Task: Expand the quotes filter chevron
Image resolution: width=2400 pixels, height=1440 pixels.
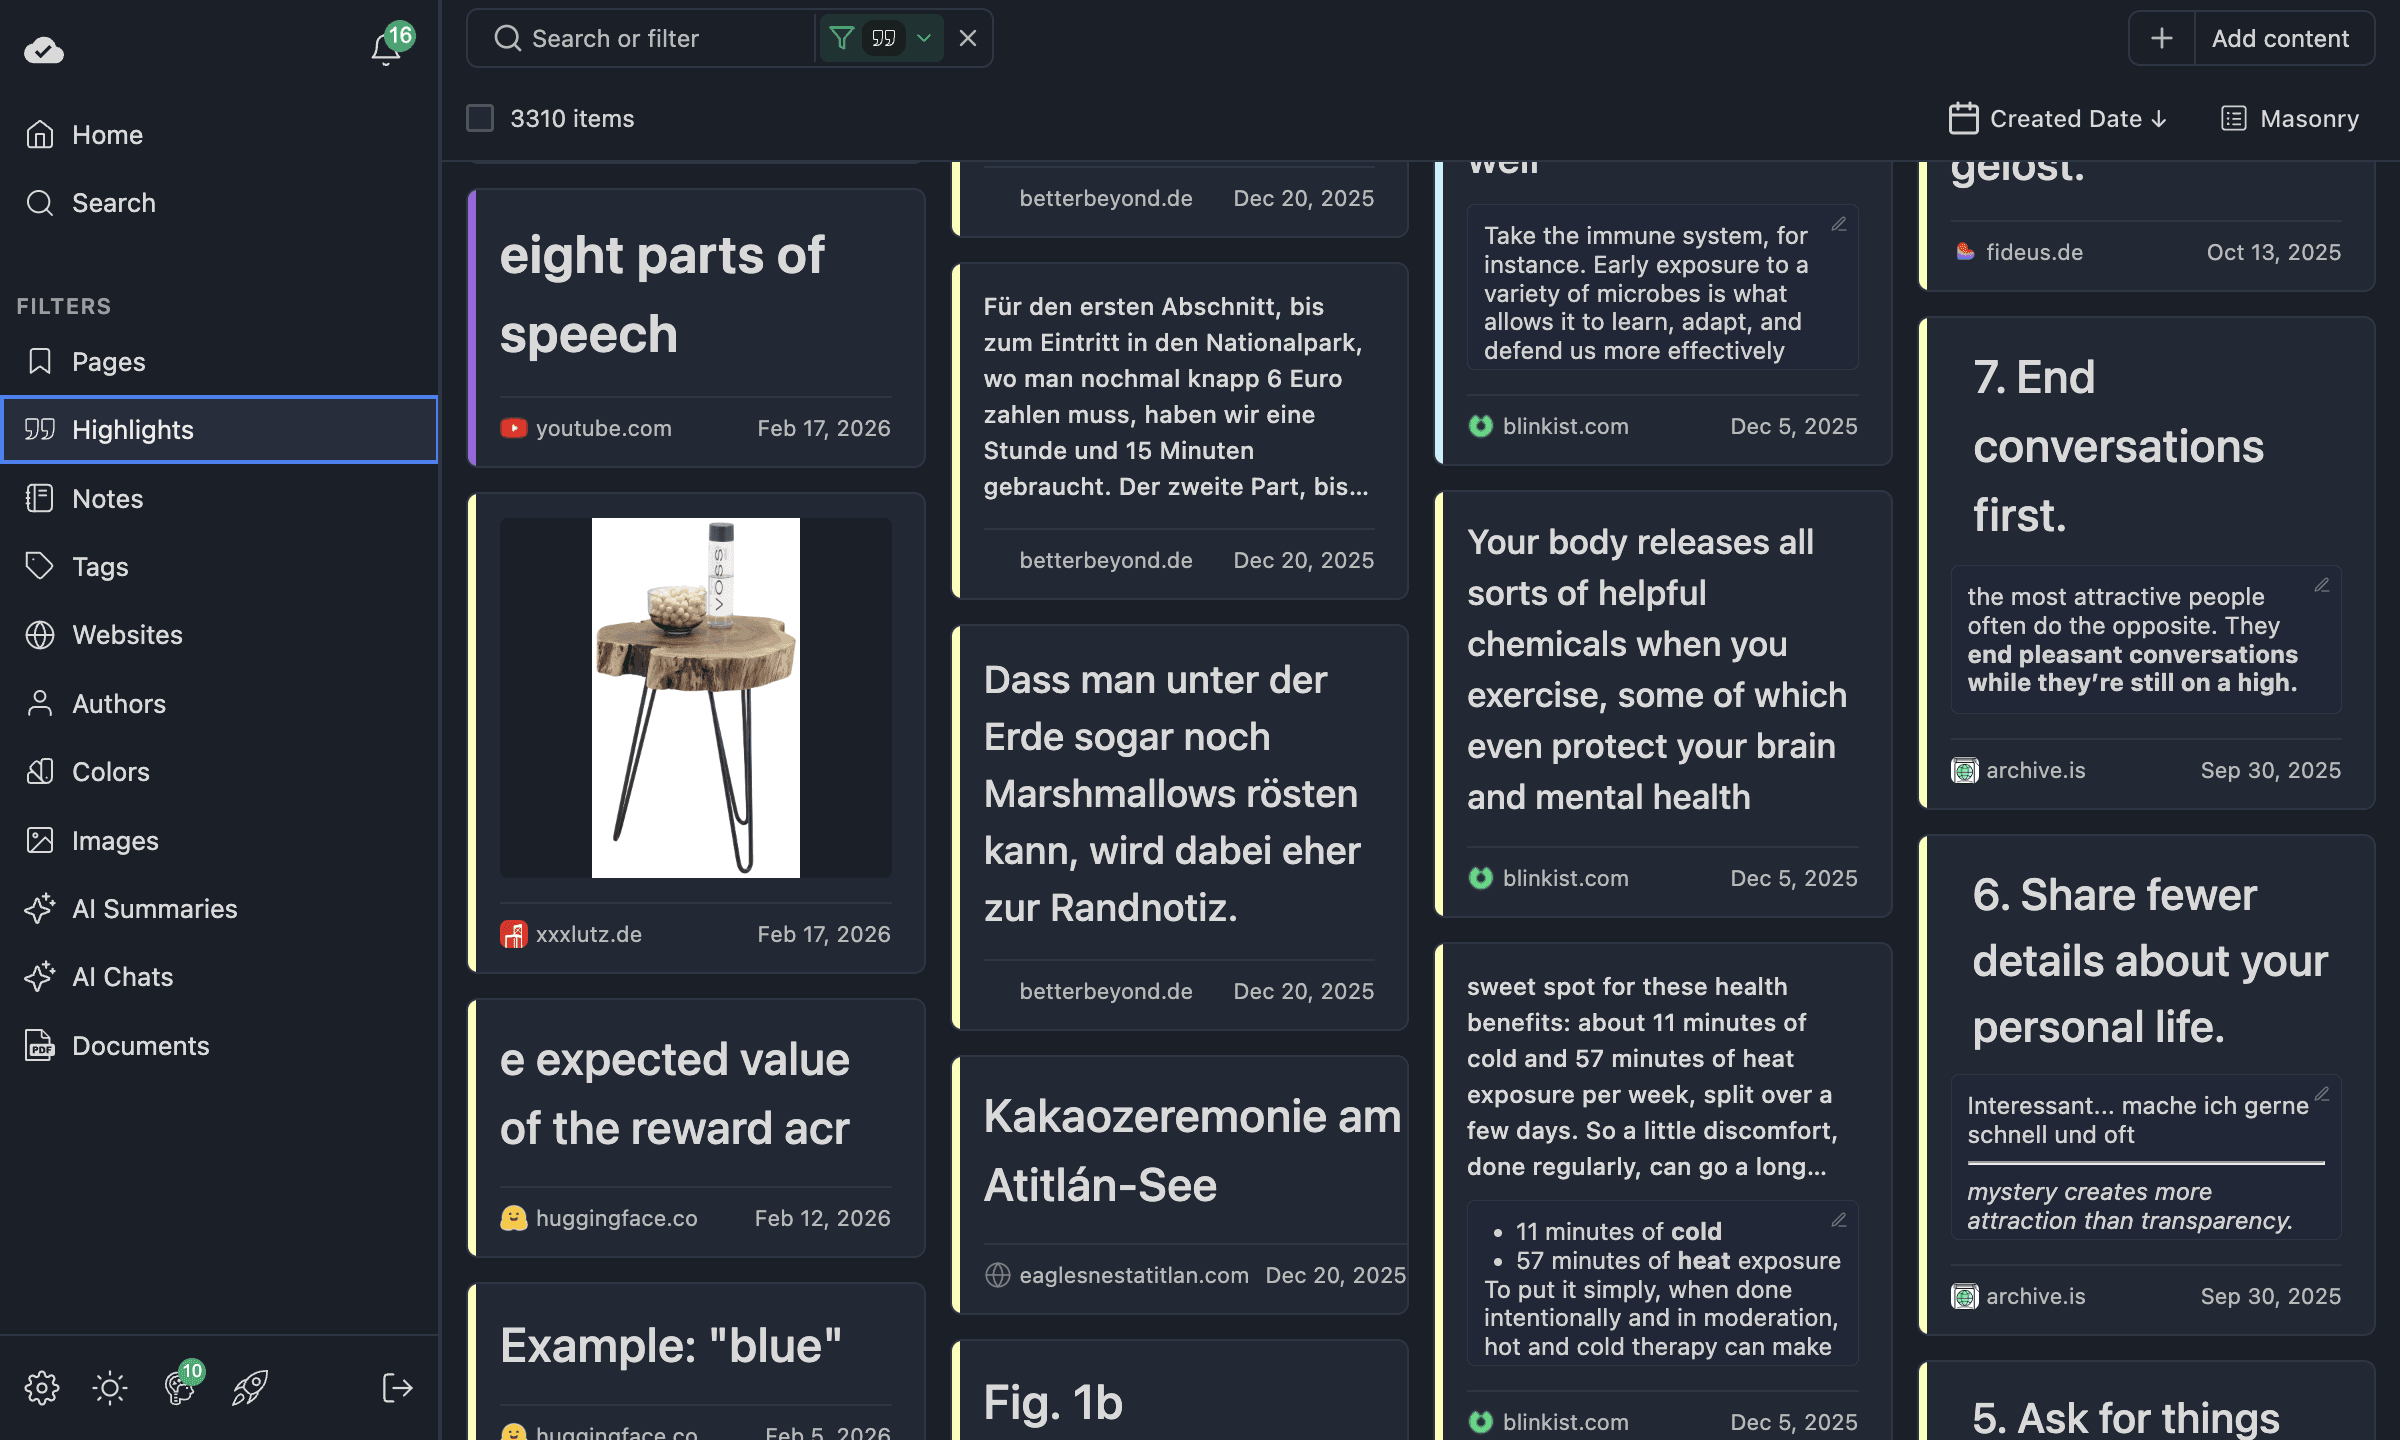Action: pyautogui.click(x=924, y=38)
